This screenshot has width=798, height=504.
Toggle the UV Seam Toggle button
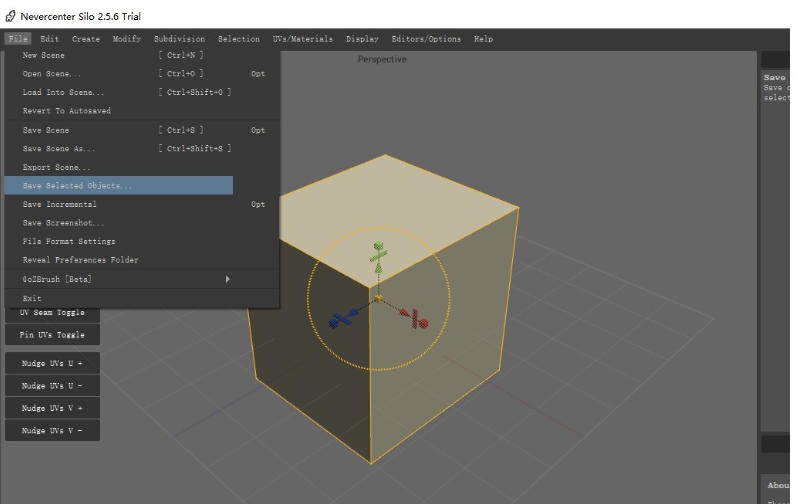click(x=52, y=313)
